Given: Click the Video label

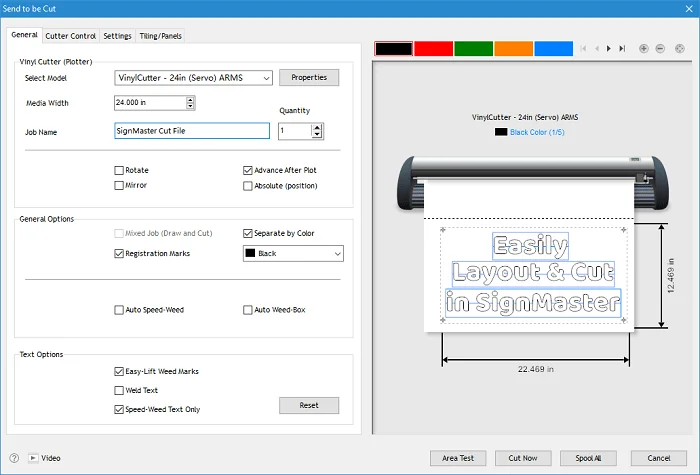Looking at the screenshot, I should [51, 458].
